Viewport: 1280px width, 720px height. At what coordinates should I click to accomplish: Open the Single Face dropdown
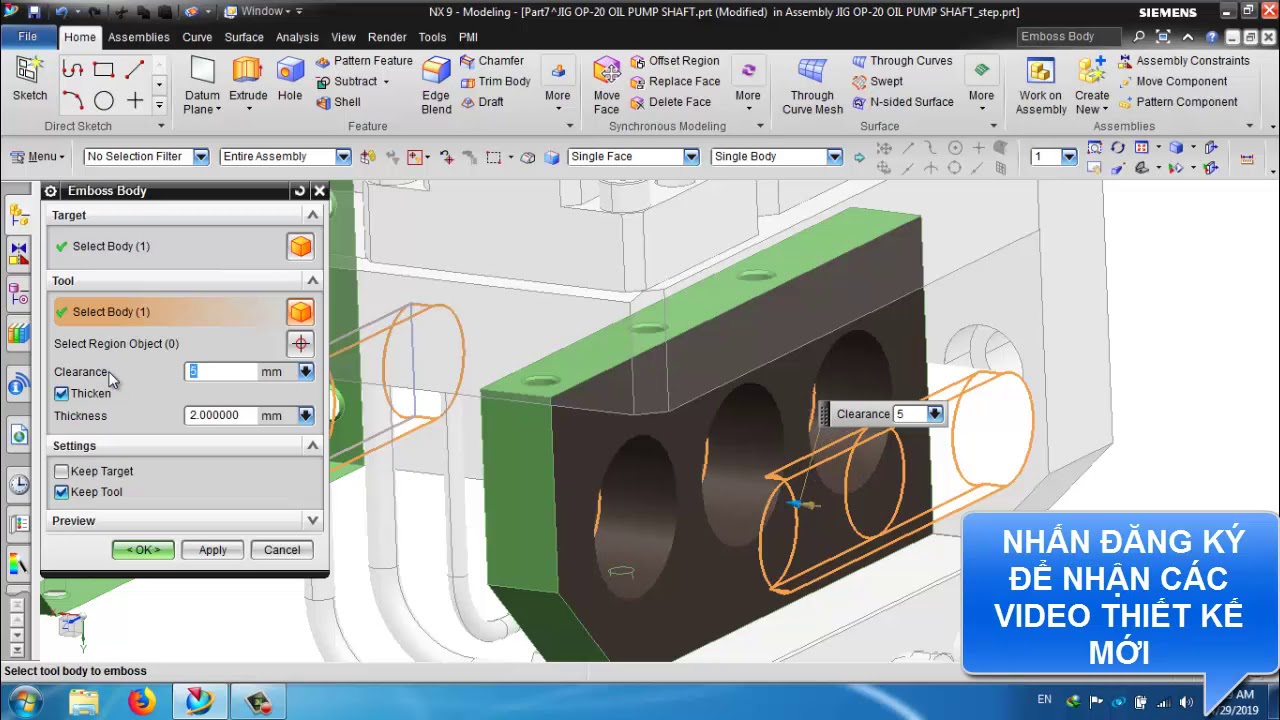691,157
